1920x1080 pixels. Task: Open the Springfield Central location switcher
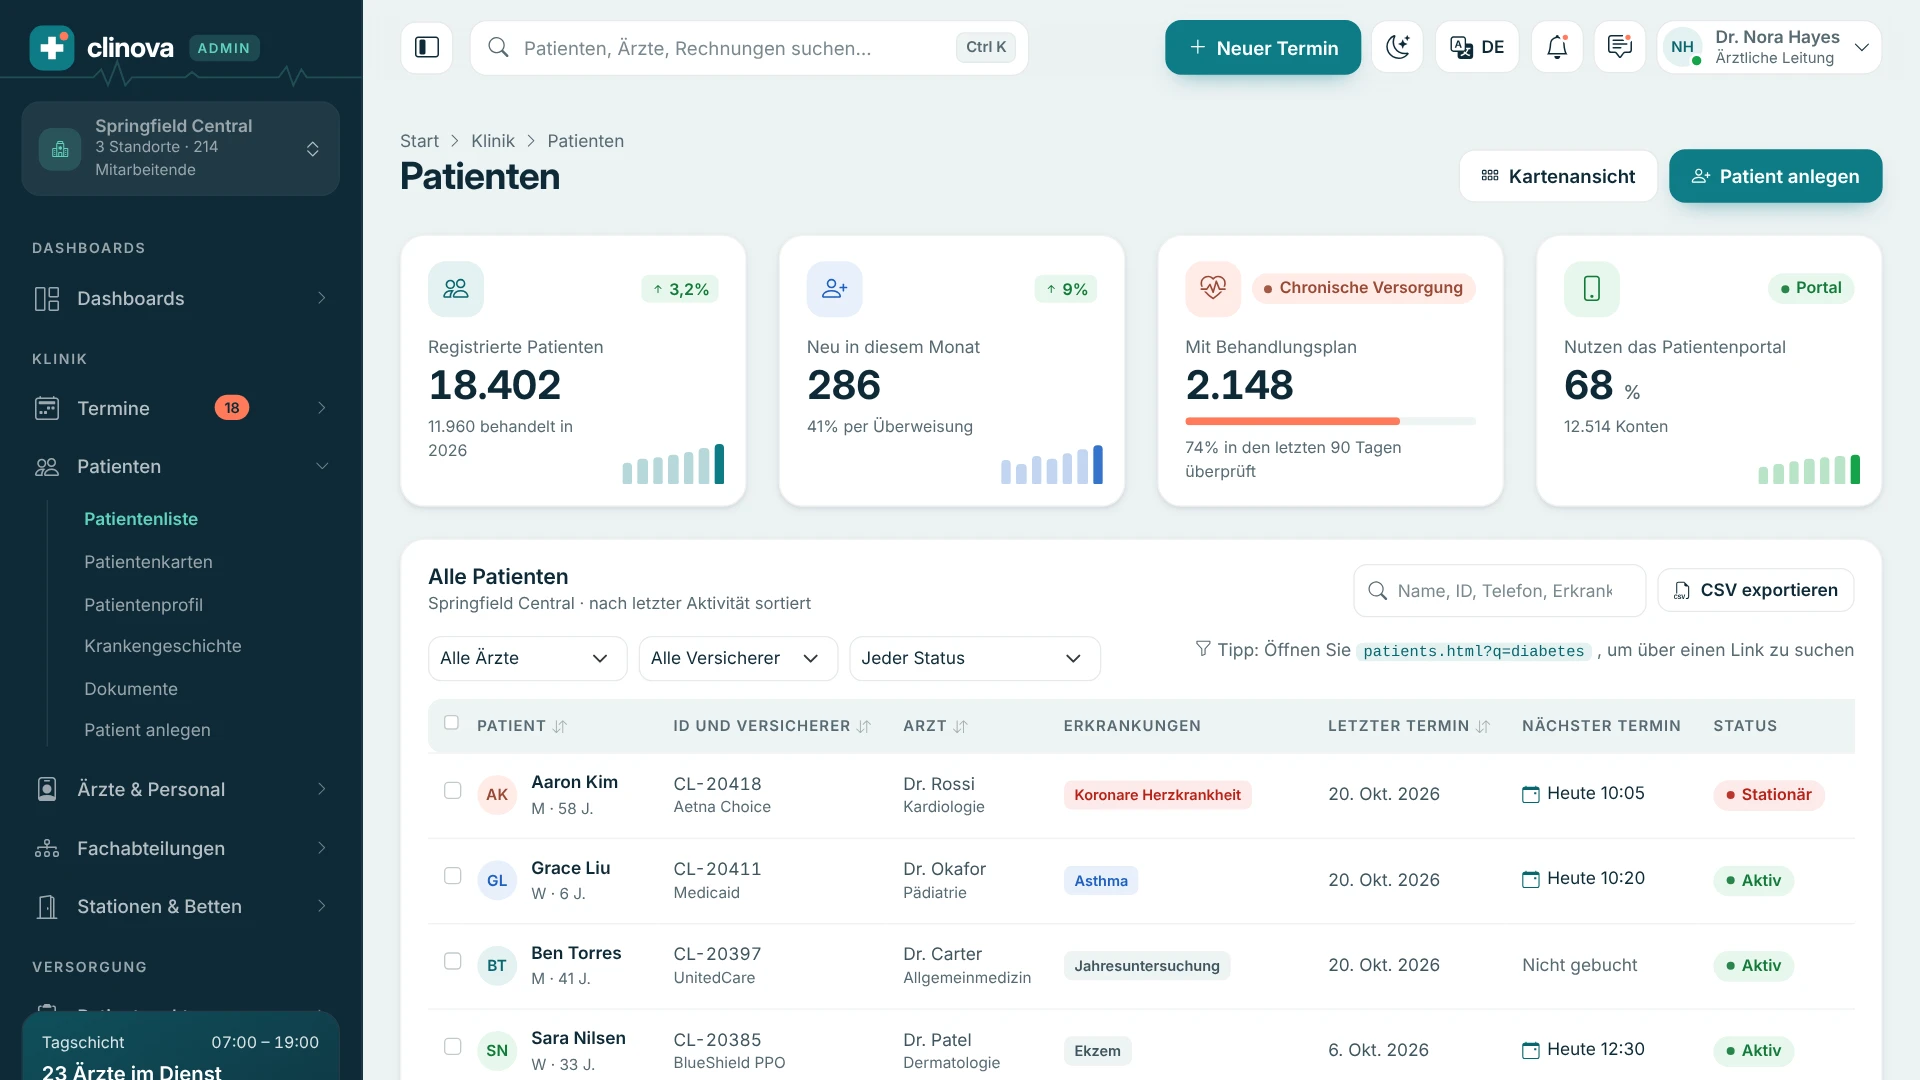pyautogui.click(x=180, y=148)
